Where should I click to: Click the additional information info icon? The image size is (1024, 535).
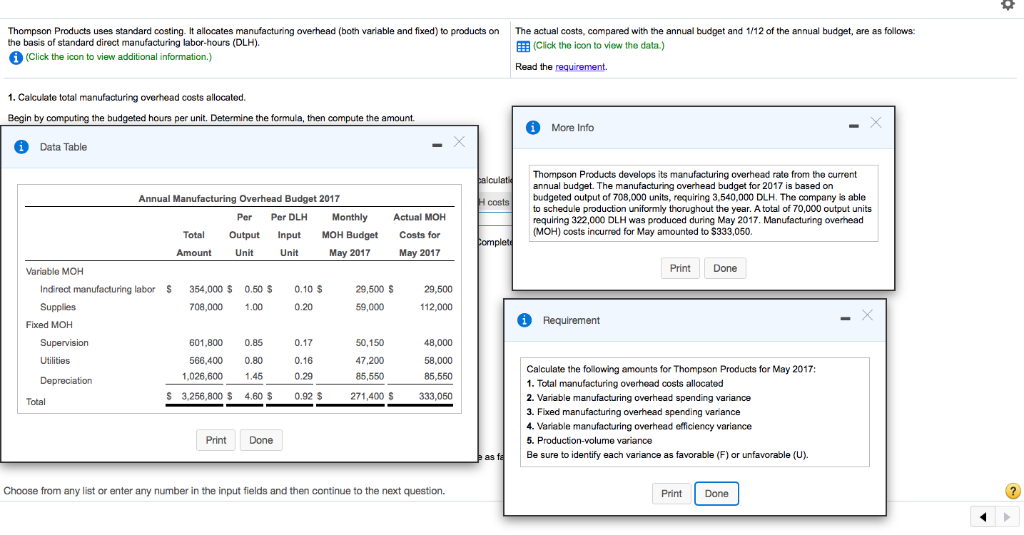click(16, 57)
